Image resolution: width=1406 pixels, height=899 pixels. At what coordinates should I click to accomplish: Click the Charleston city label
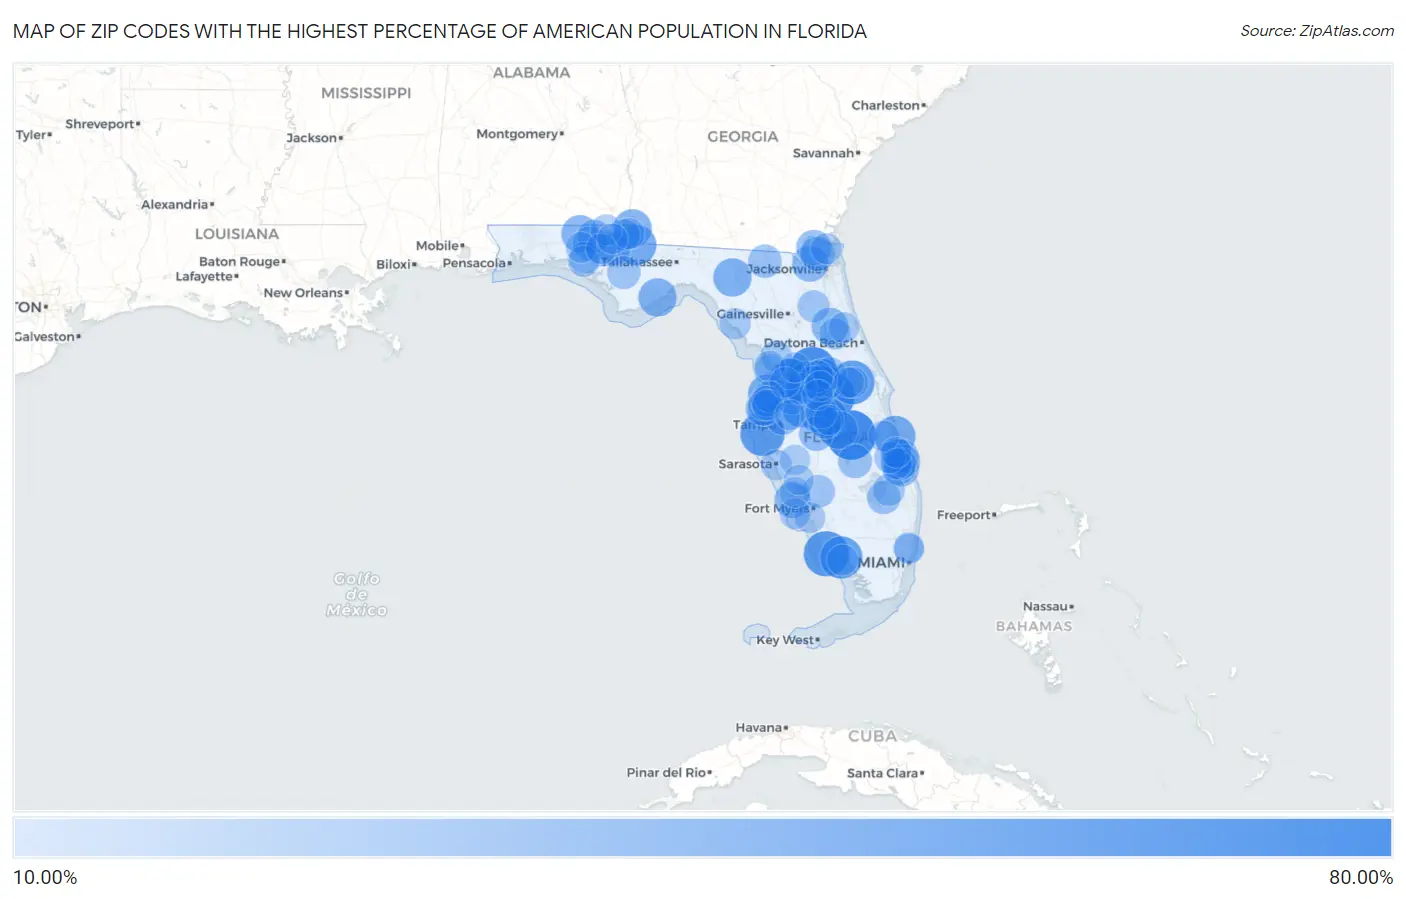pyautogui.click(x=885, y=105)
